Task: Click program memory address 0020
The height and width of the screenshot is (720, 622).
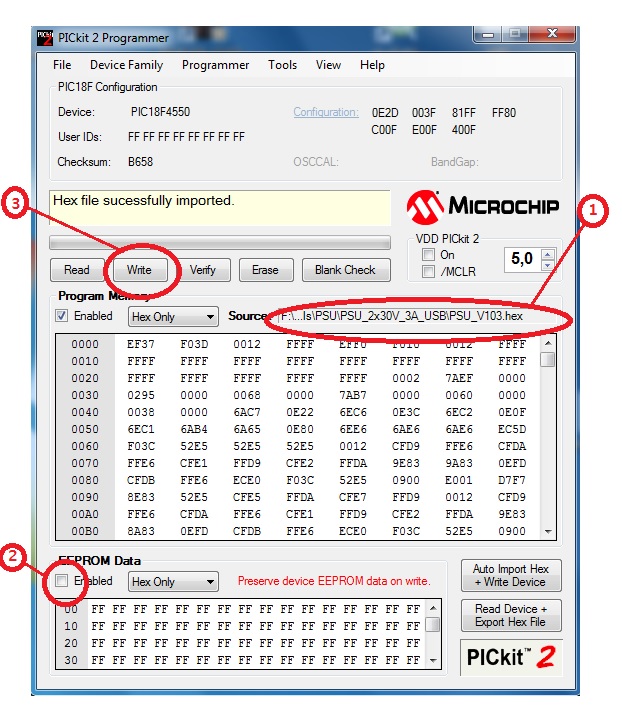Action: tap(85, 378)
